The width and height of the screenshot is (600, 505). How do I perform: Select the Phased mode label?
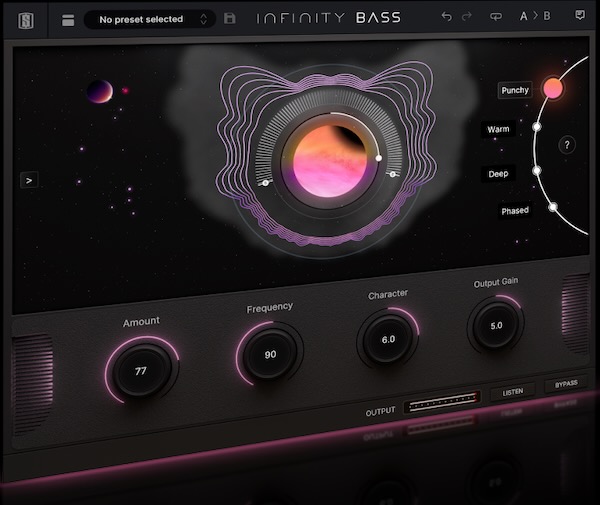515,210
